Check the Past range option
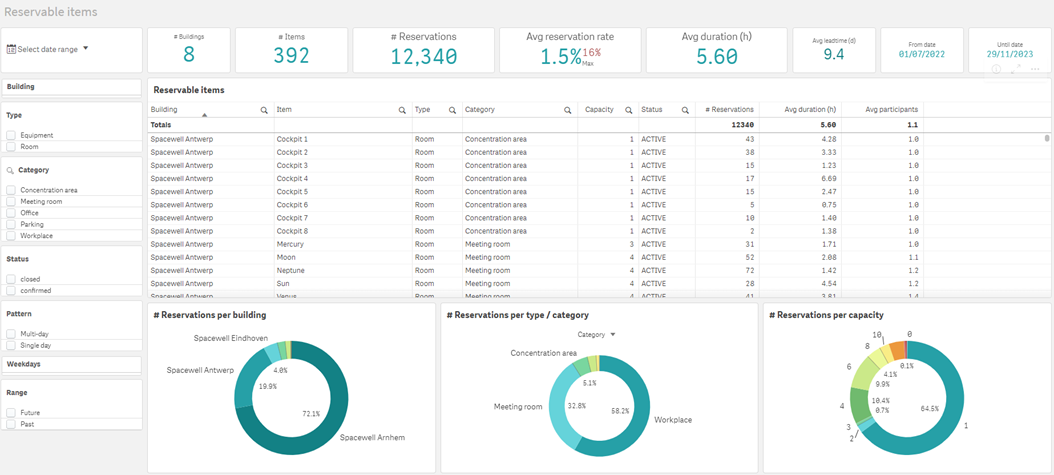This screenshot has height=475, width=1054. 11,425
